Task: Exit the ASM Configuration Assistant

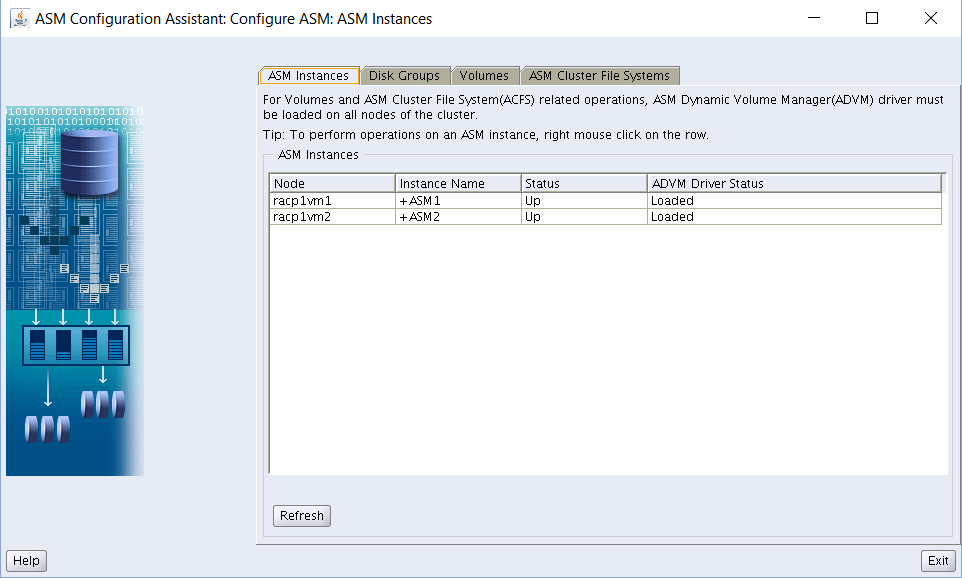Action: (937, 561)
